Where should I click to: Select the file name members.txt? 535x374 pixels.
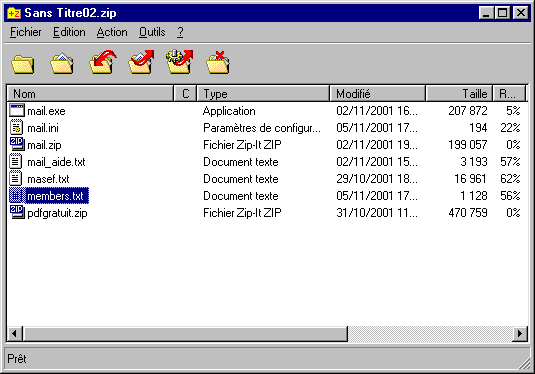57,196
